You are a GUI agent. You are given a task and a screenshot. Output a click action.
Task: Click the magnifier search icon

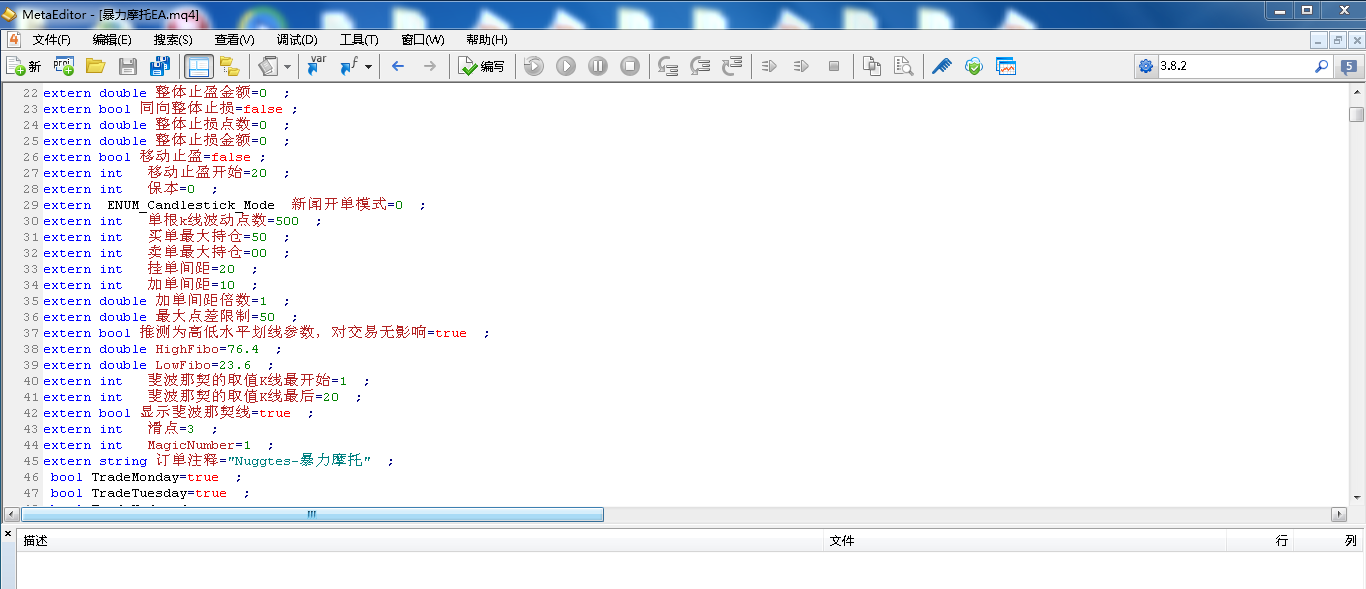tap(1321, 66)
